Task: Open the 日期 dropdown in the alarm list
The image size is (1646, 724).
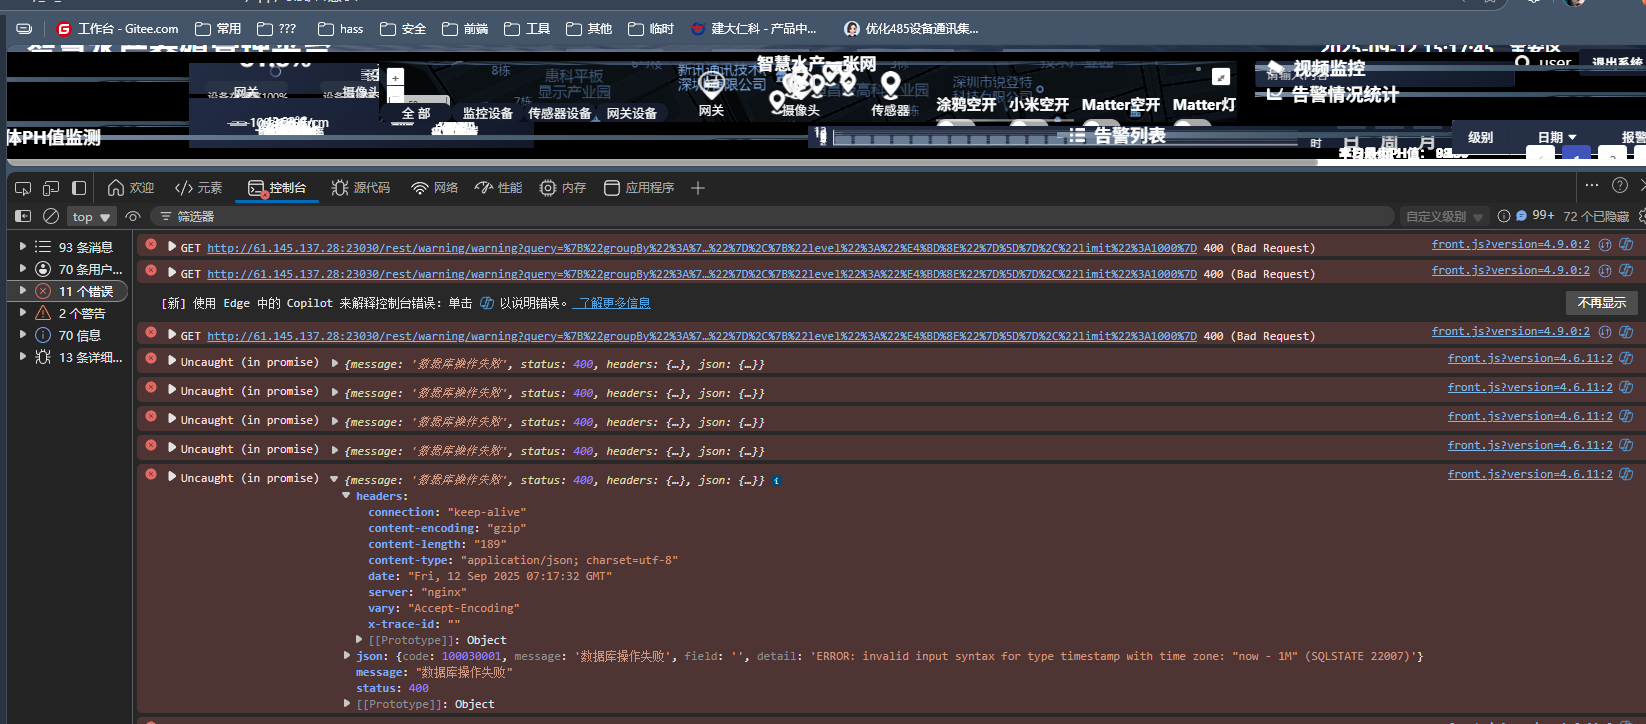Action: pos(1557,137)
